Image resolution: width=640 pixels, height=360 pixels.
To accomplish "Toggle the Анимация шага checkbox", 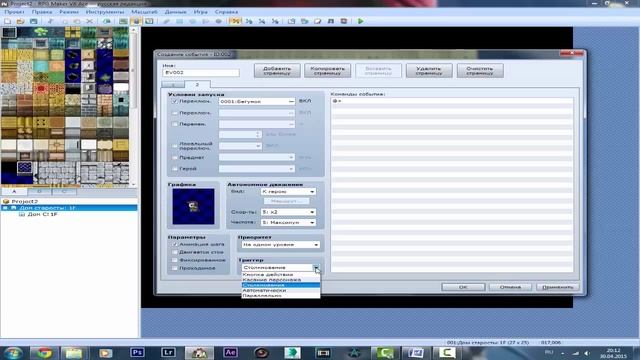I will (x=175, y=244).
